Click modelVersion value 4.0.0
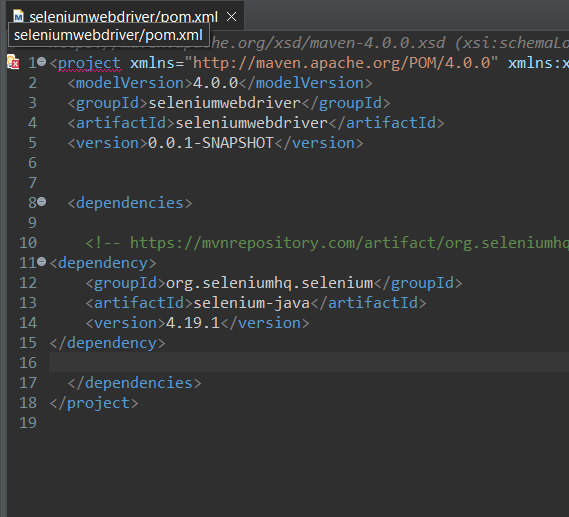569x517 pixels. click(215, 83)
